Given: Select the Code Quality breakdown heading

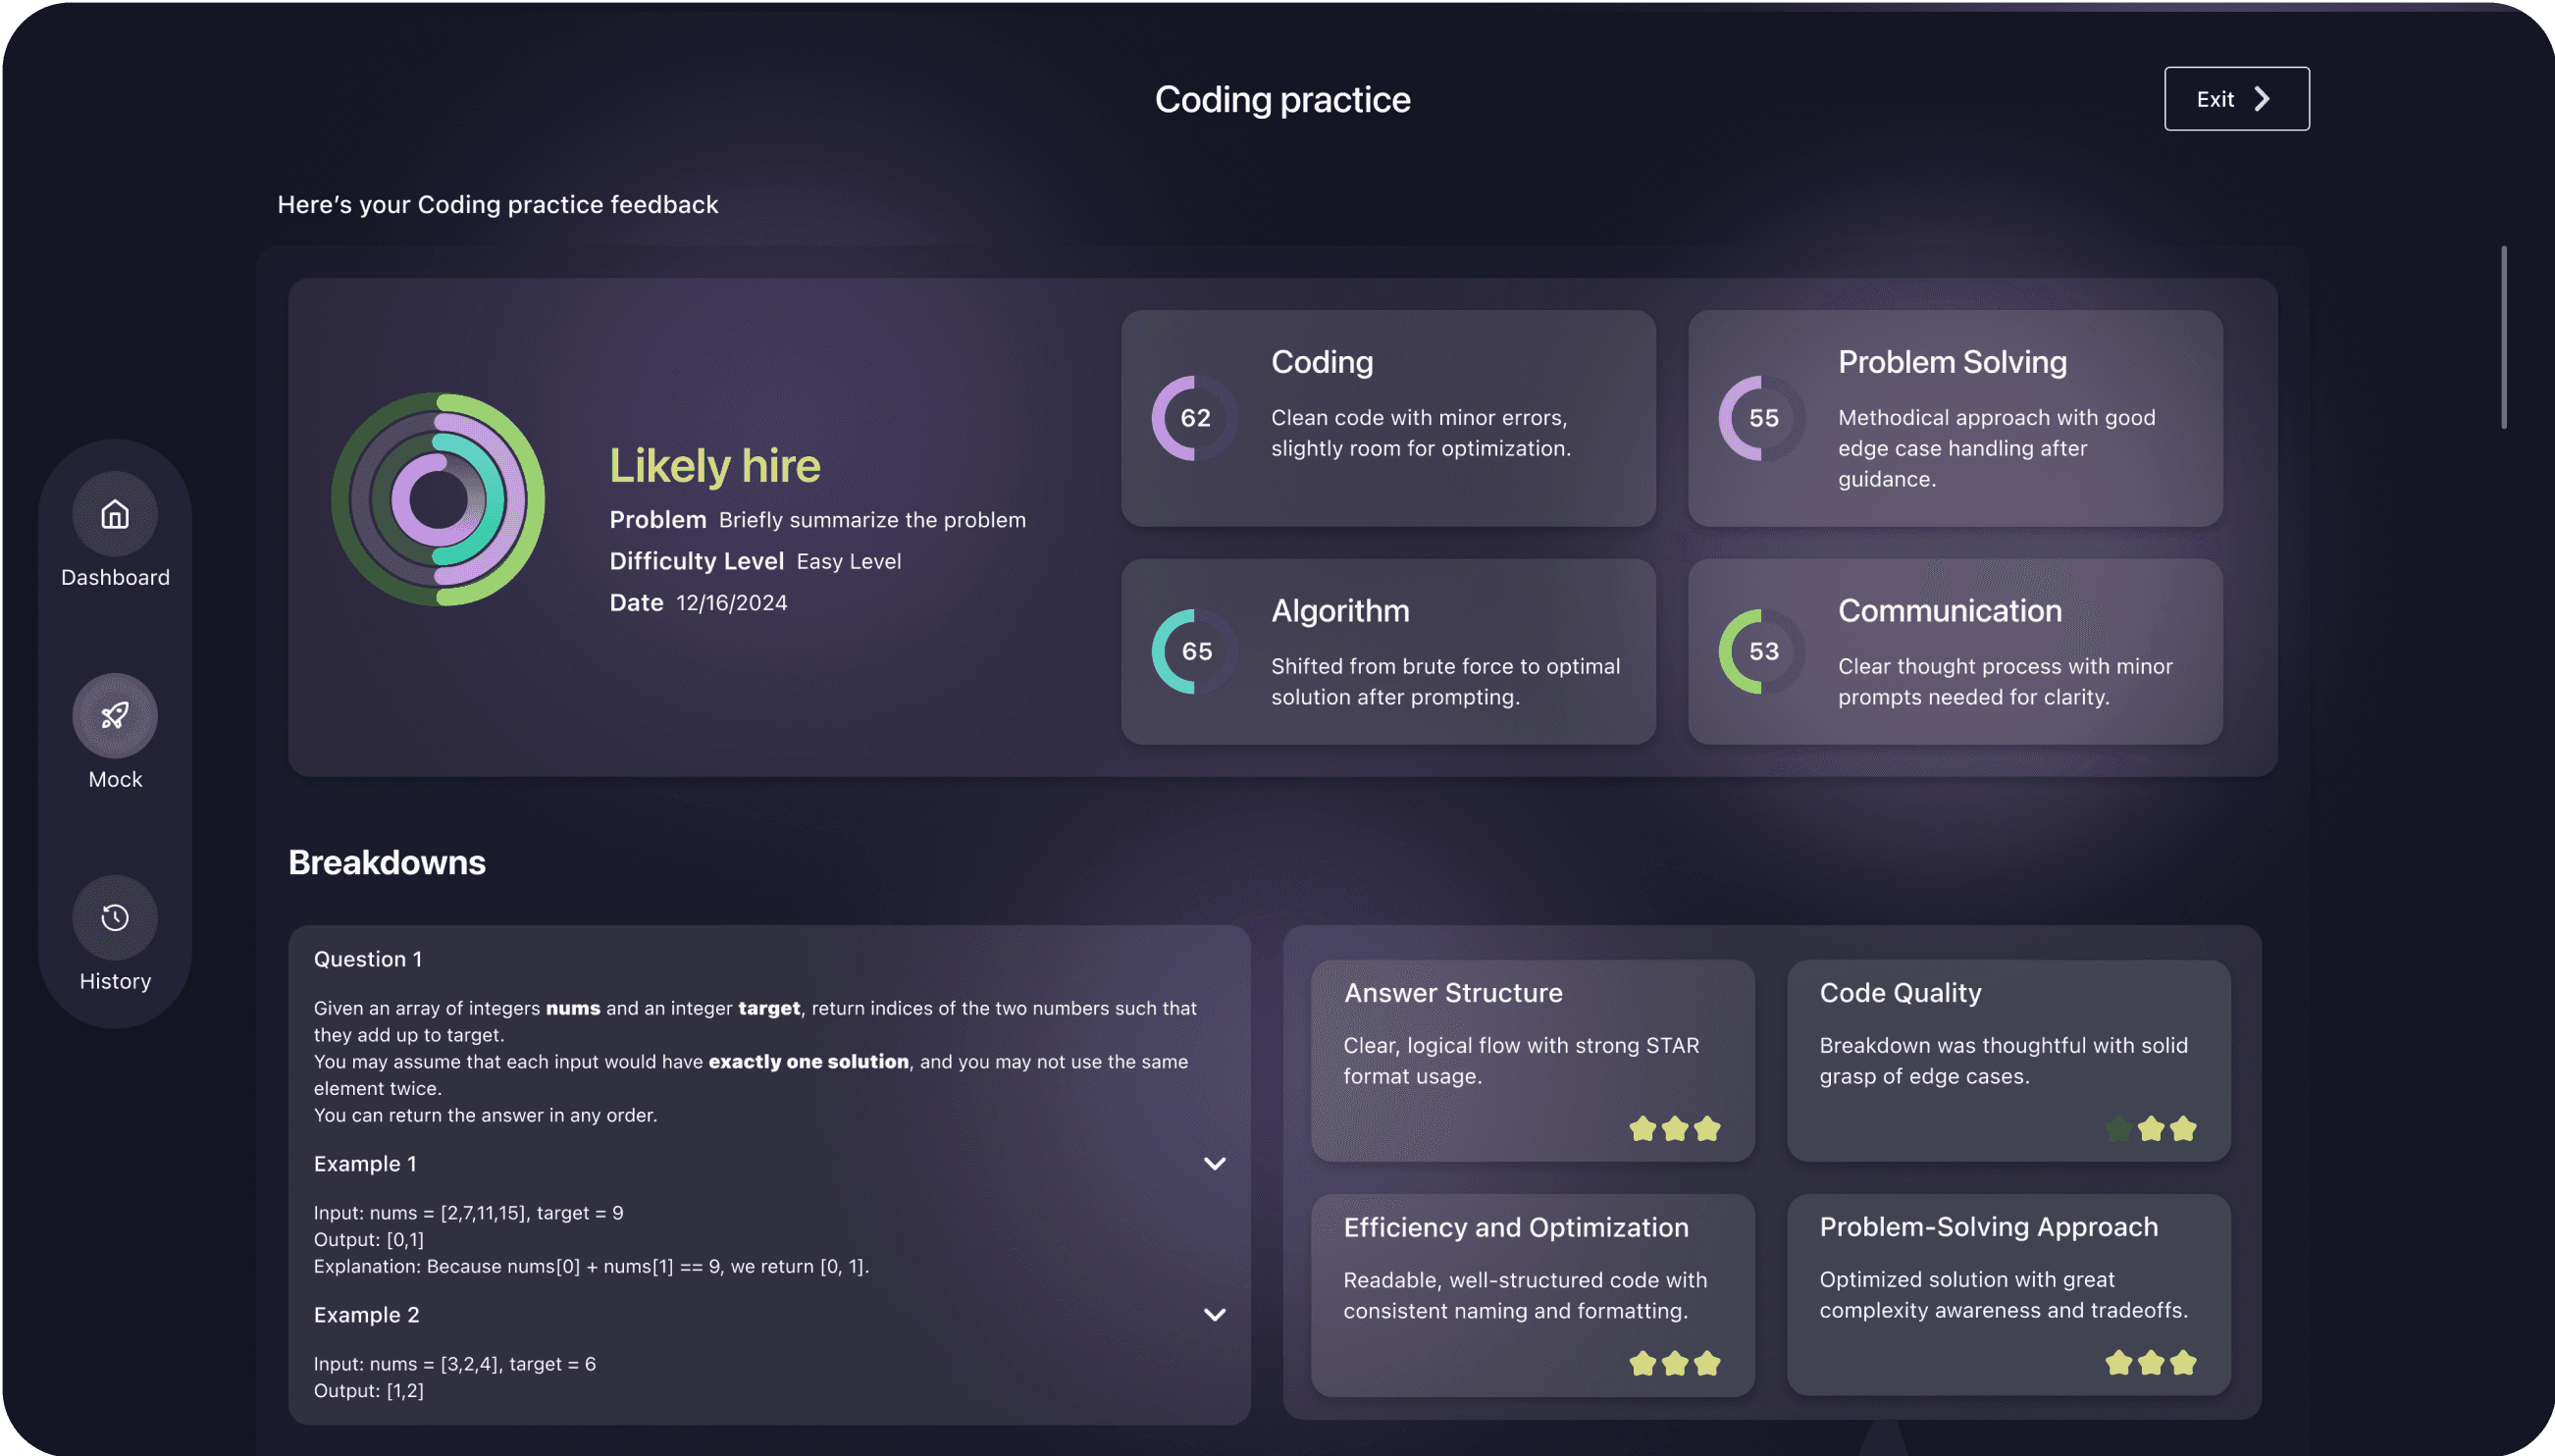Looking at the screenshot, I should point(1900,993).
